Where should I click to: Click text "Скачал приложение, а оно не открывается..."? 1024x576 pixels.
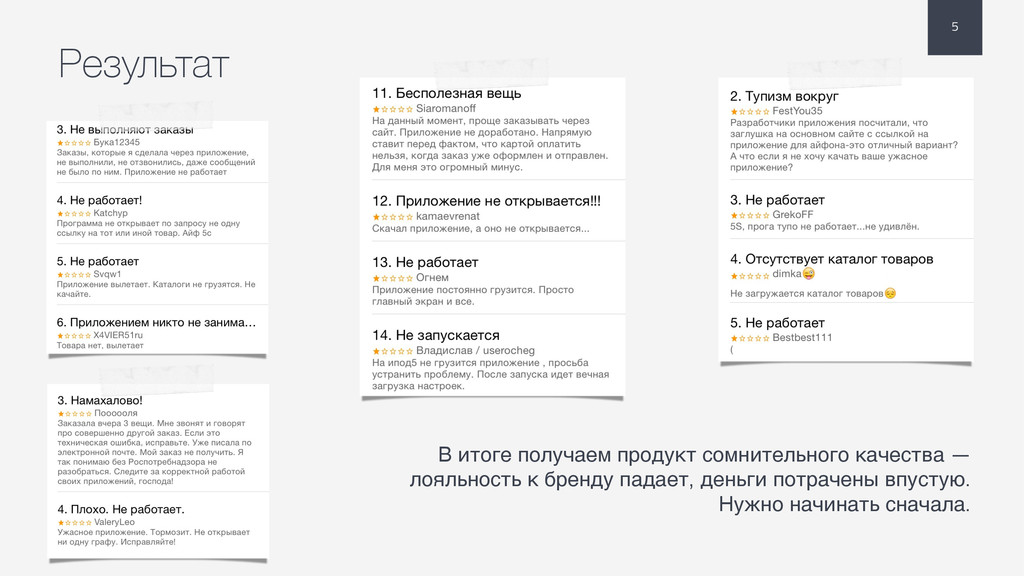(x=481, y=229)
